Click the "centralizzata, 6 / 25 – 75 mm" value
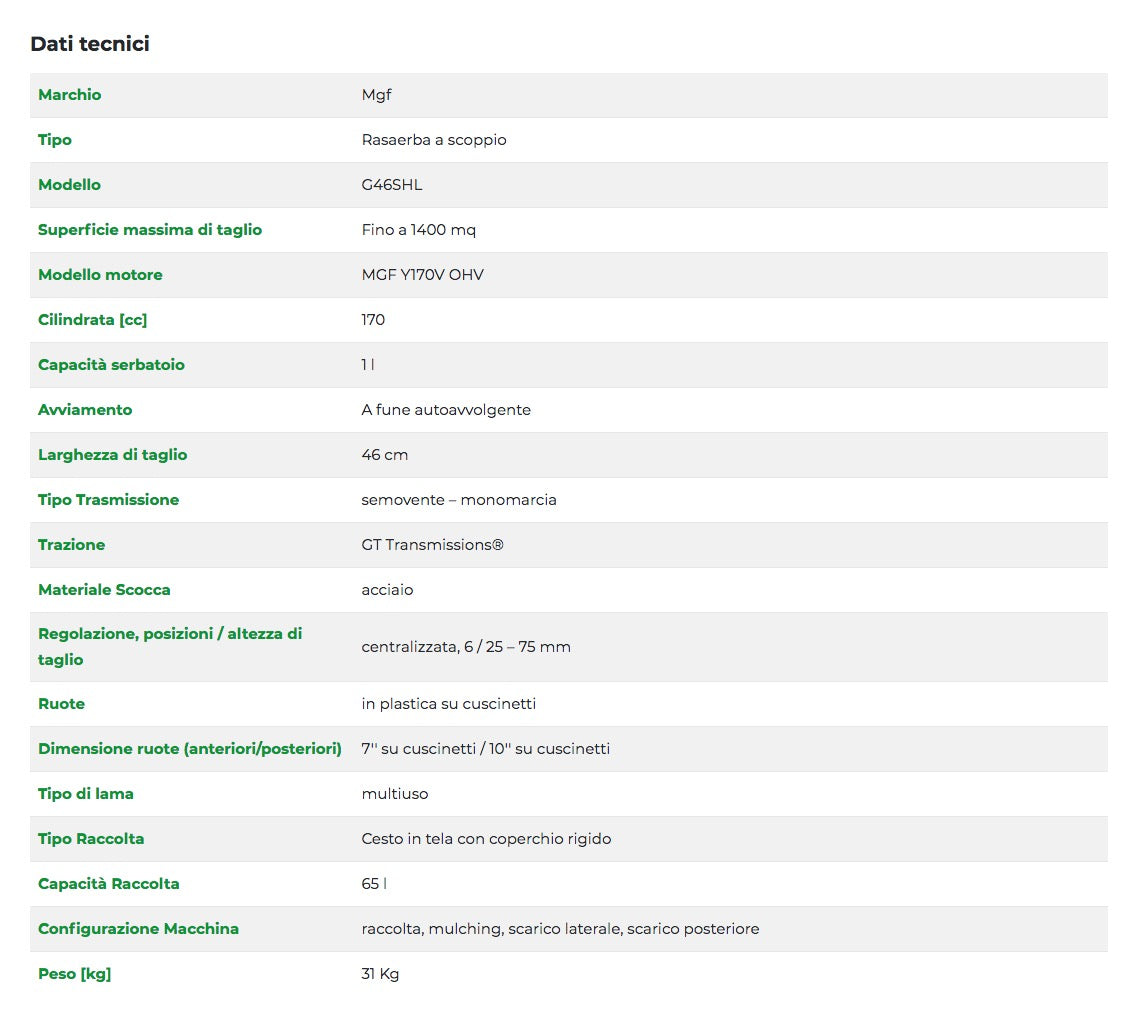This screenshot has width=1140, height=1024. point(466,647)
